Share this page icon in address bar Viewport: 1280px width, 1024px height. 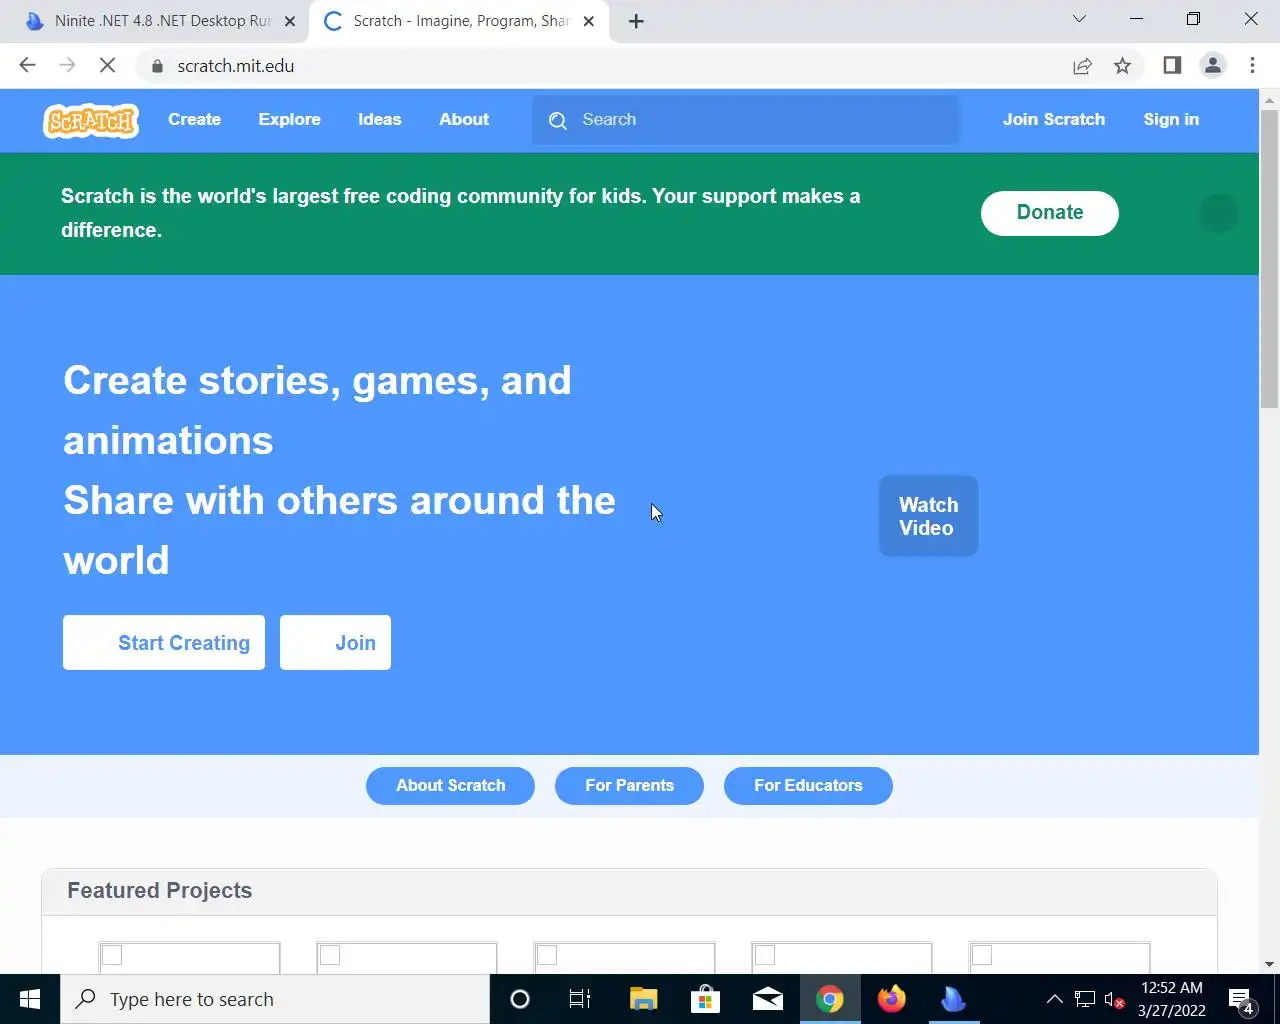[x=1082, y=66]
